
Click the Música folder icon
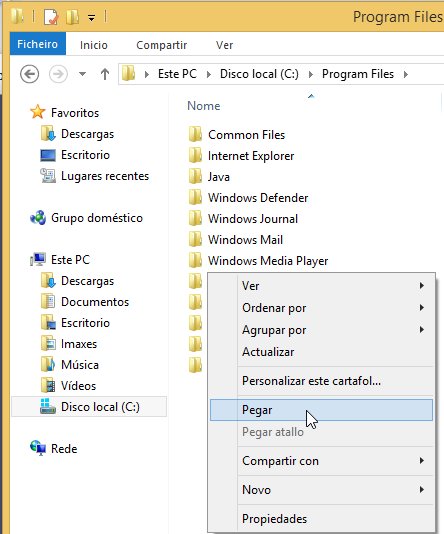[48, 364]
